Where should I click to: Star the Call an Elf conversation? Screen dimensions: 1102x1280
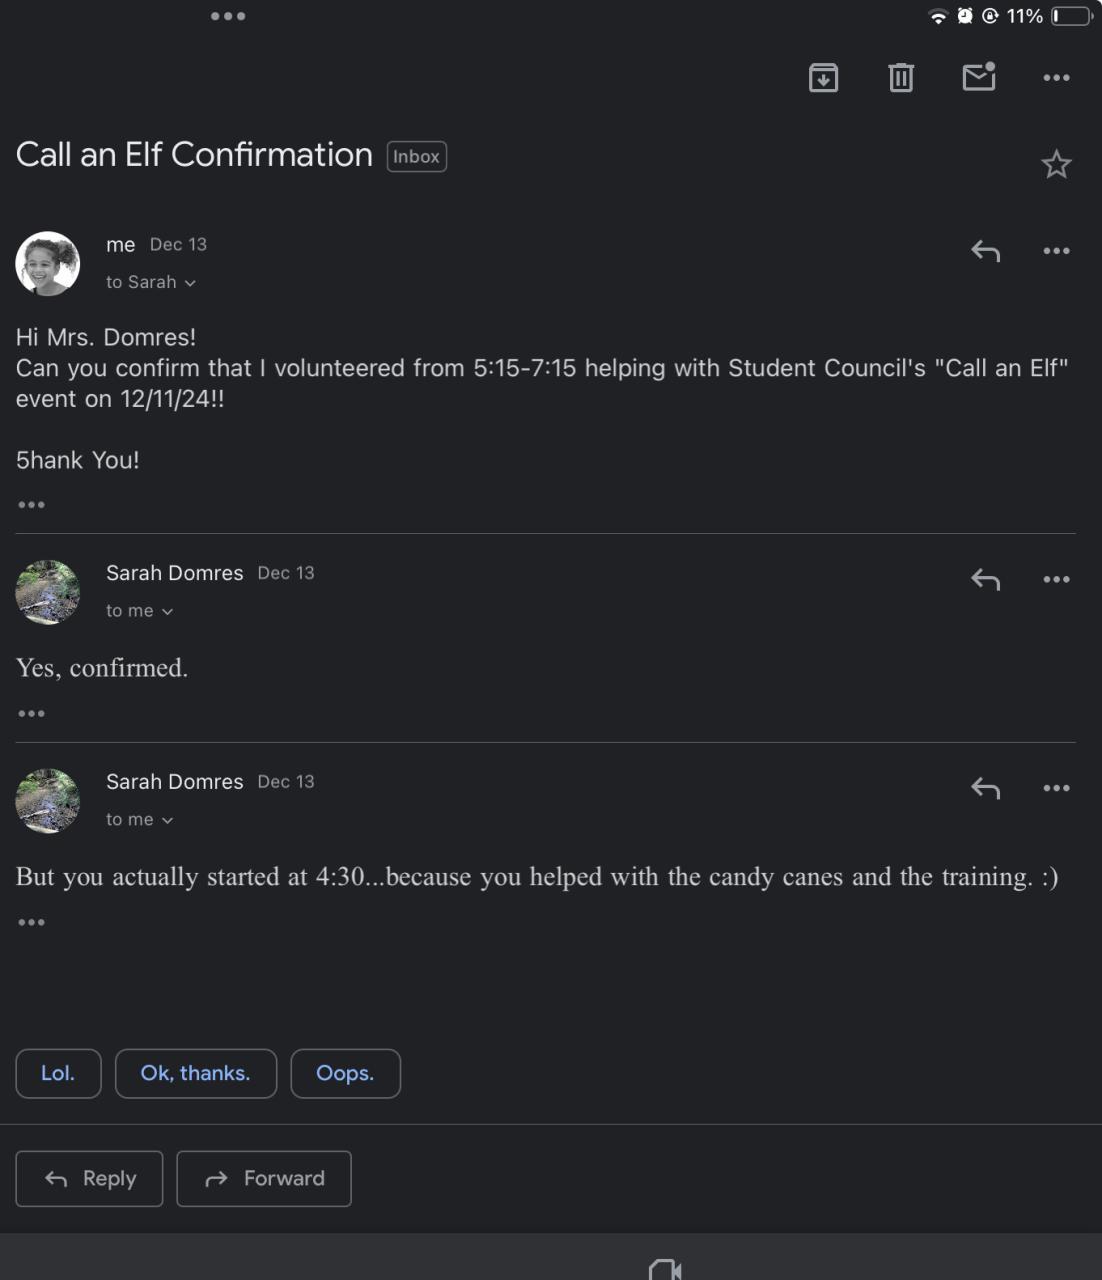pos(1056,164)
